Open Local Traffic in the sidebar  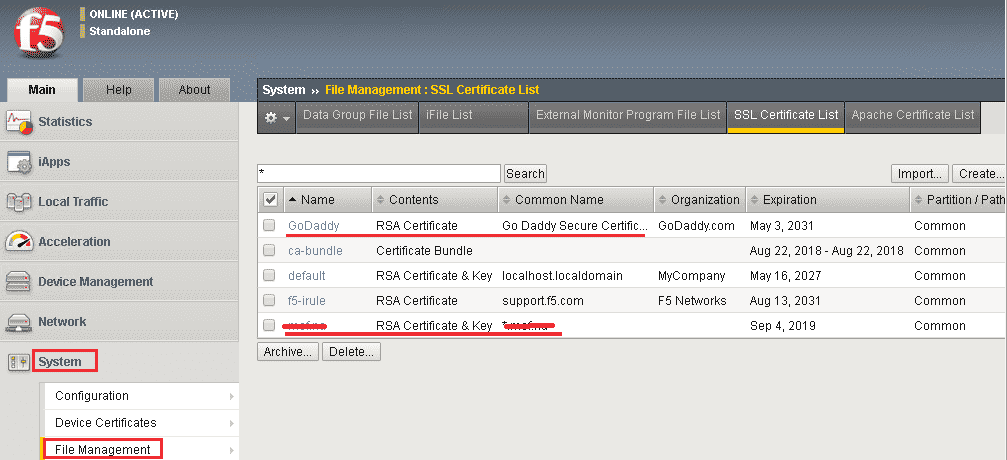coord(73,202)
